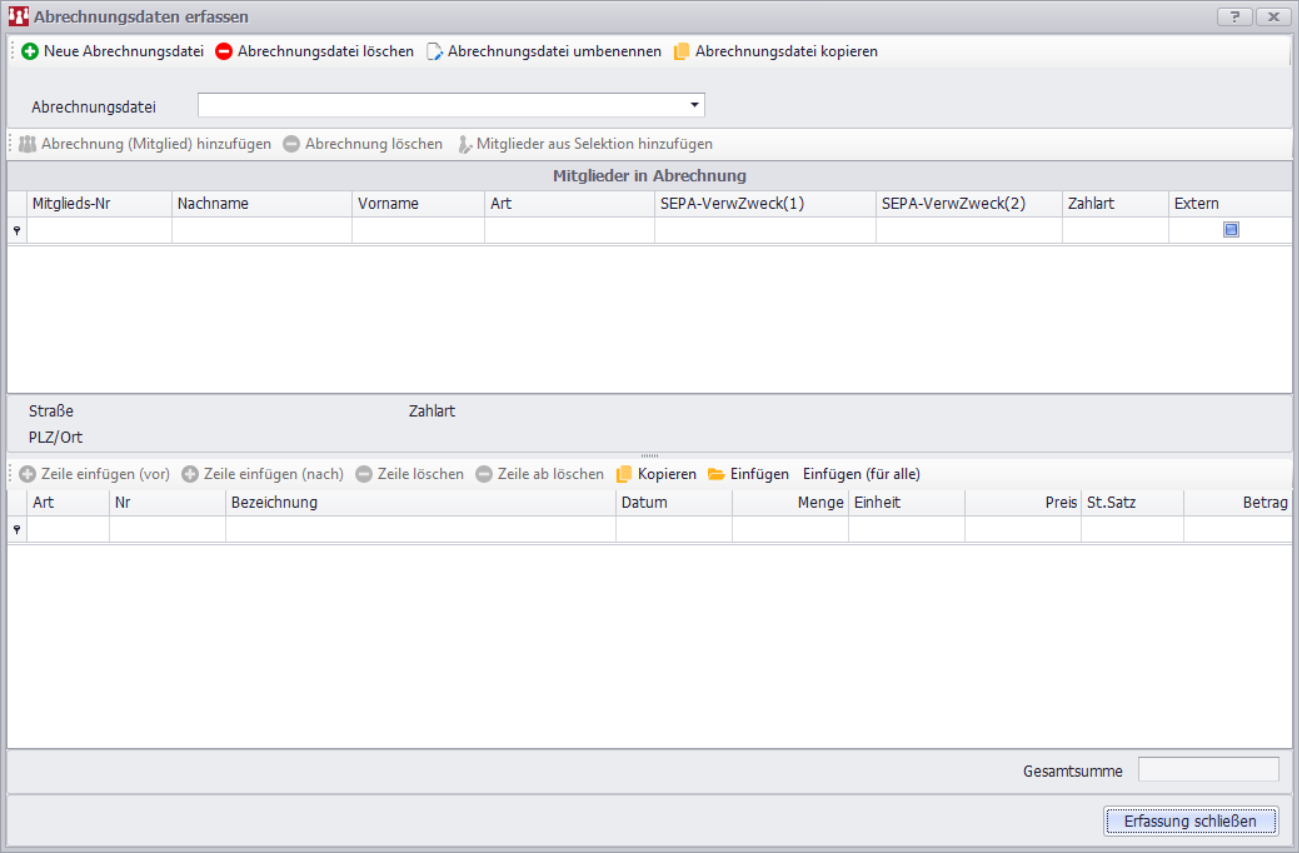Click the Bezeichnung filter row cell
Image resolution: width=1299 pixels, height=853 pixels.
(x=420, y=529)
